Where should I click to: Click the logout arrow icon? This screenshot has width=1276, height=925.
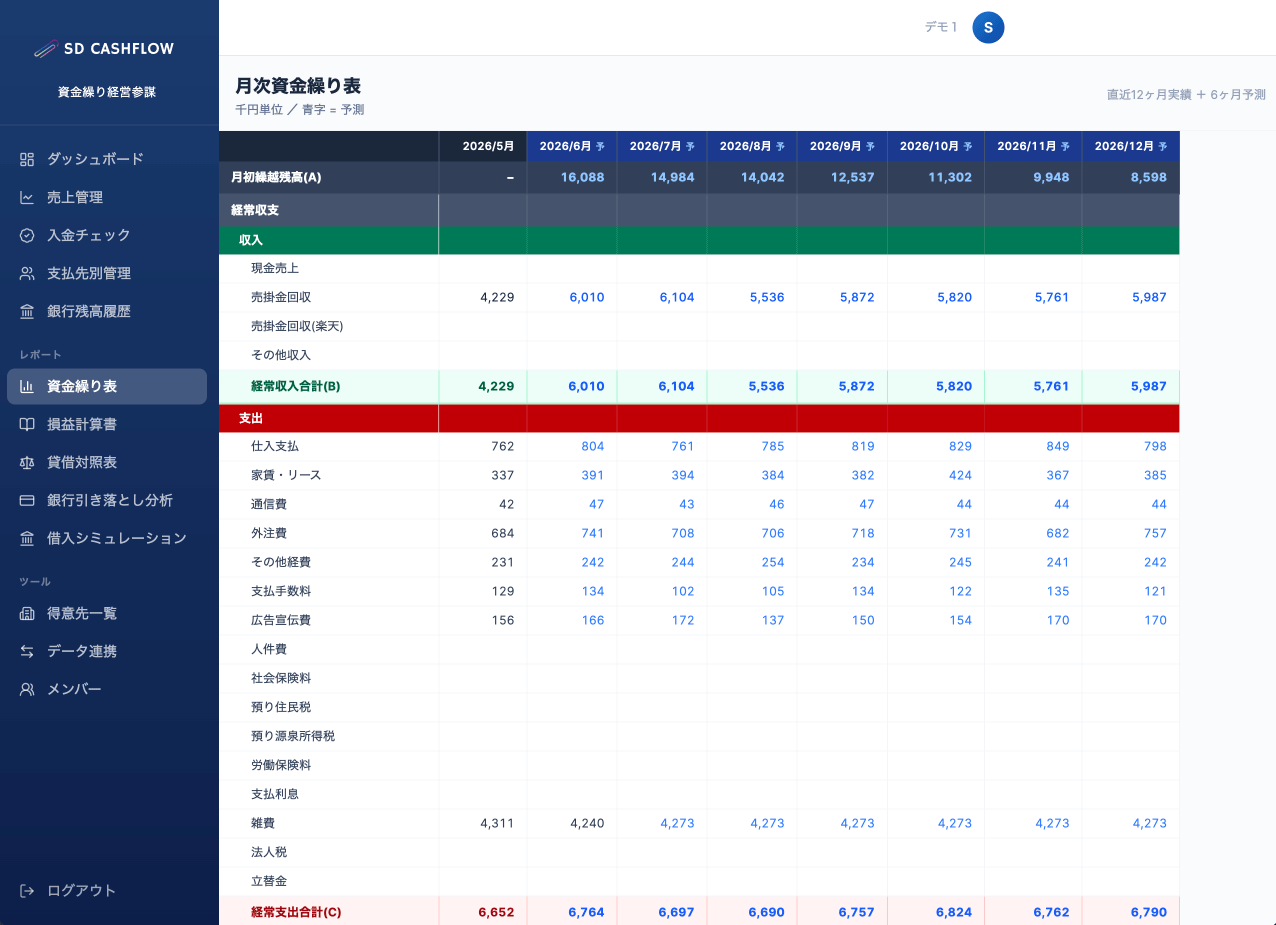pos(27,890)
